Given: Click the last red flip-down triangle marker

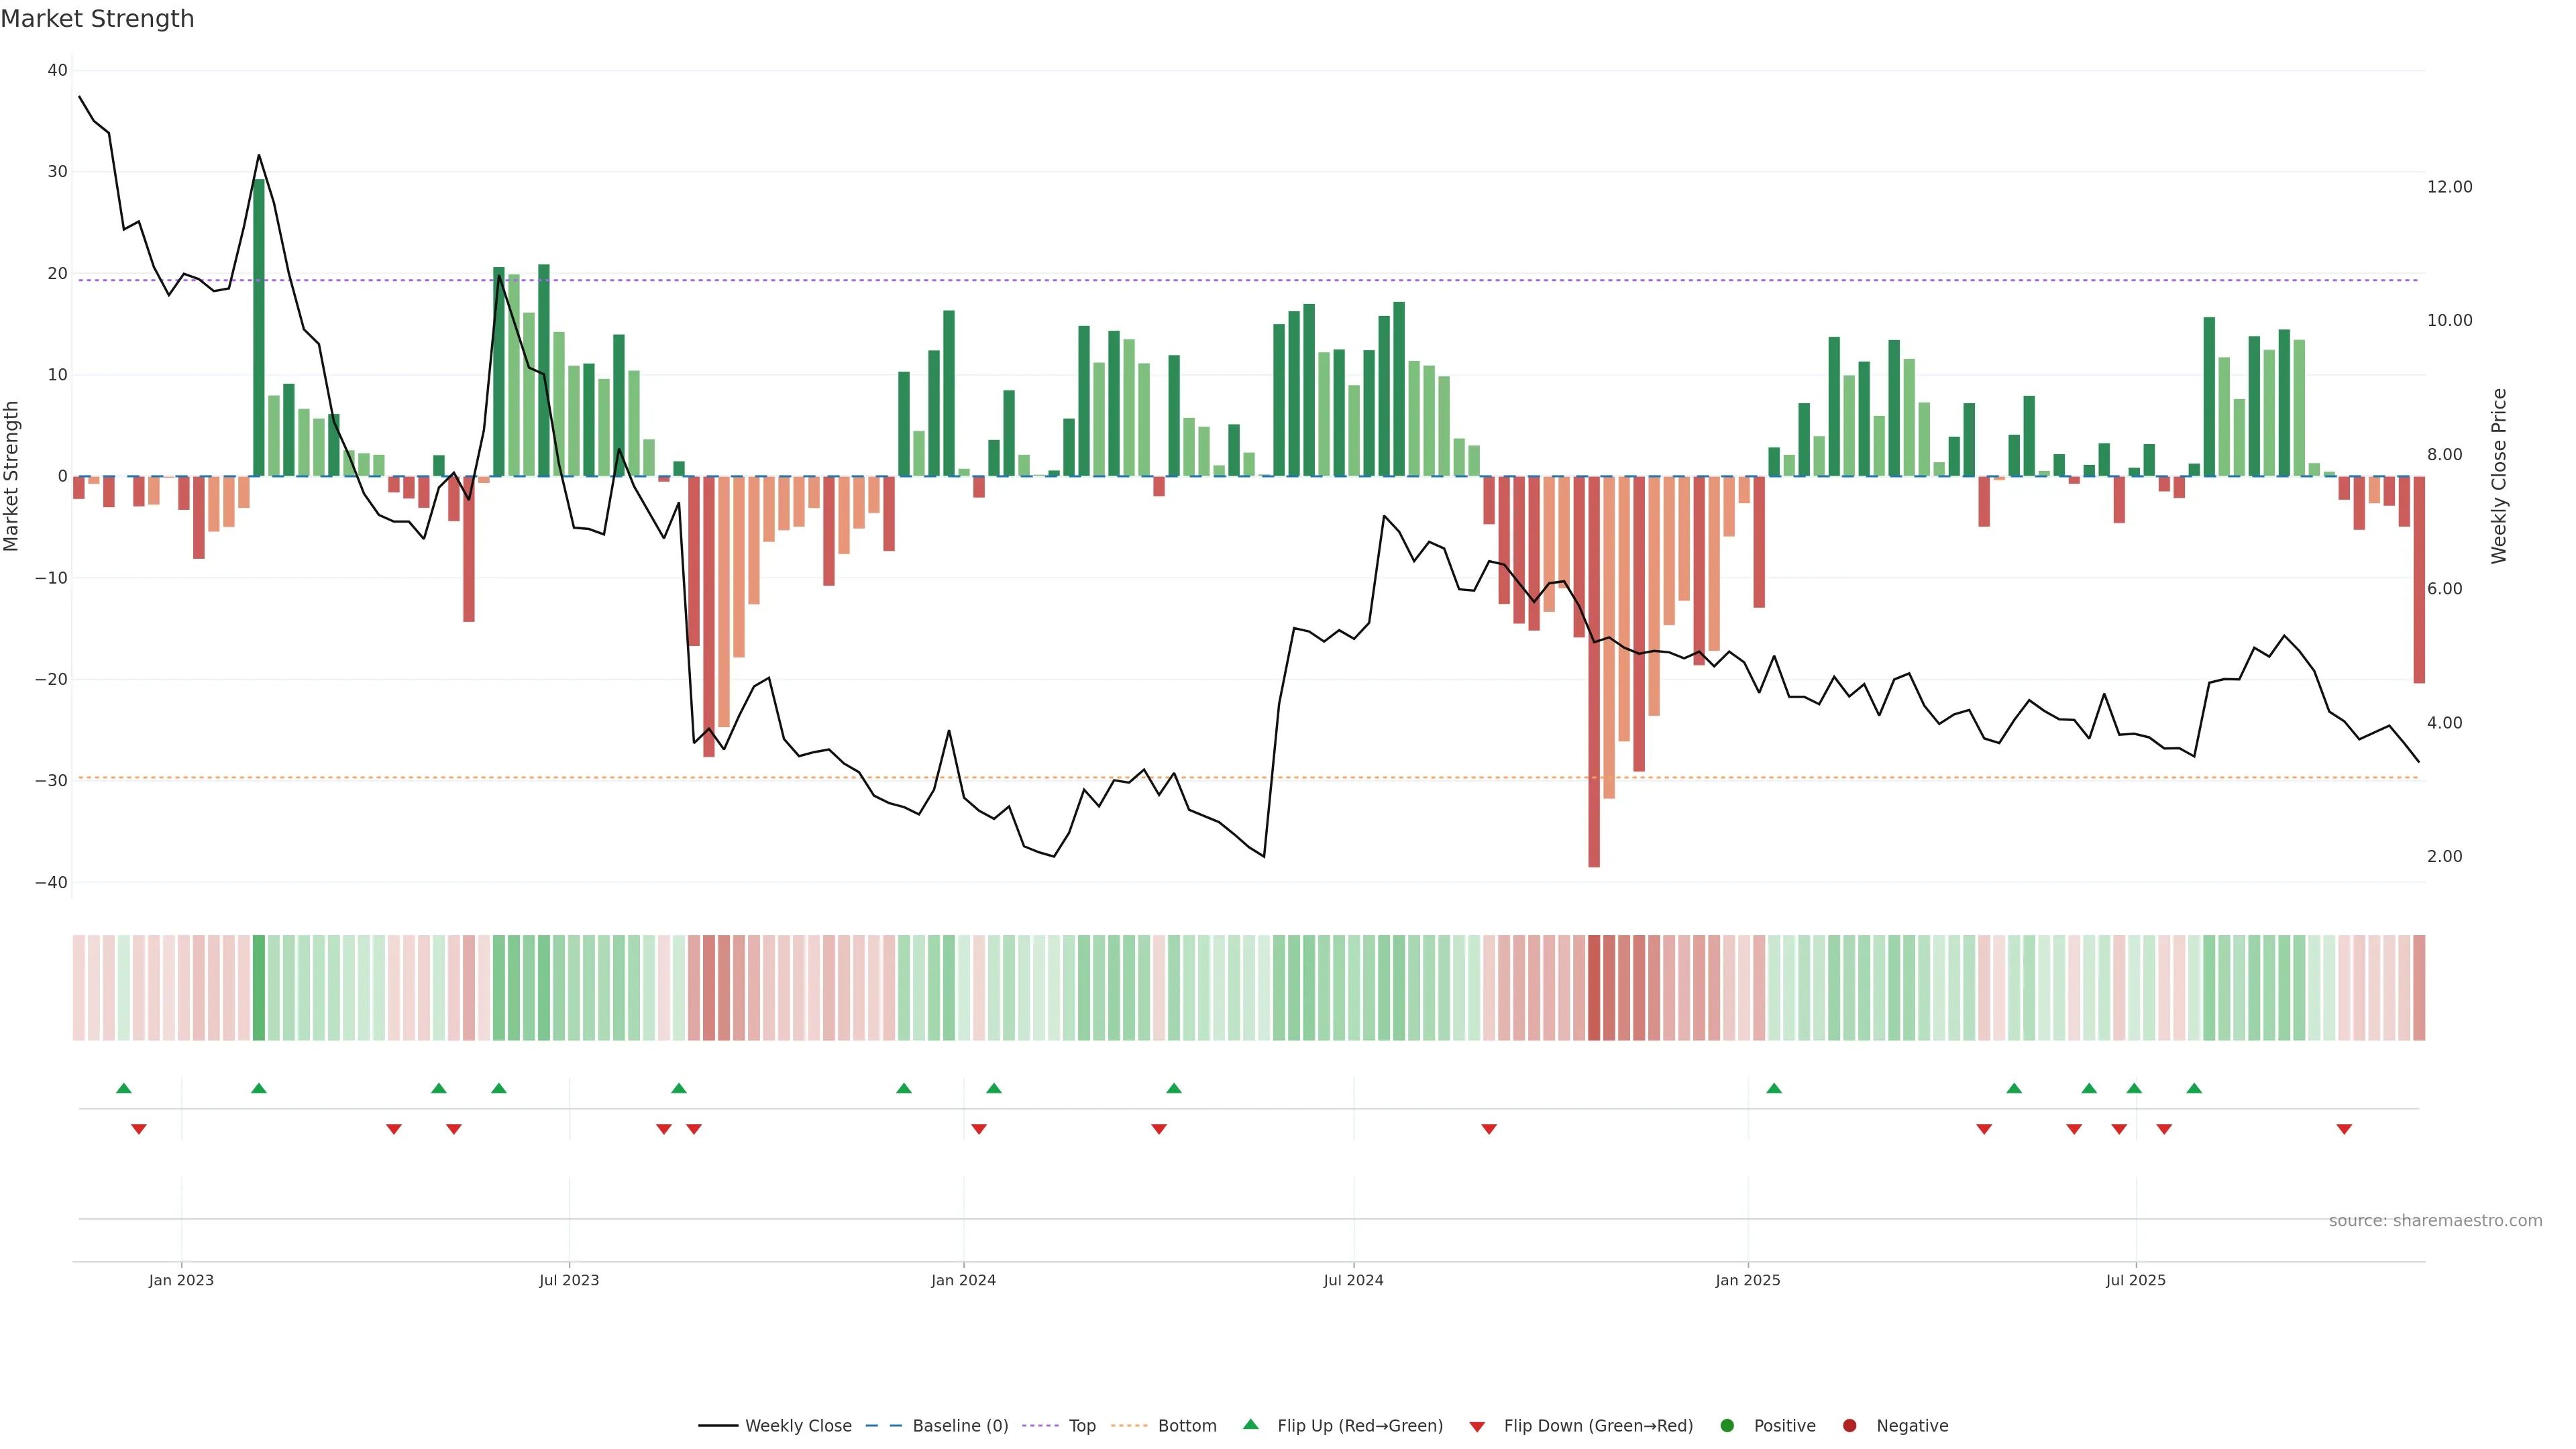Looking at the screenshot, I should click(2344, 1129).
